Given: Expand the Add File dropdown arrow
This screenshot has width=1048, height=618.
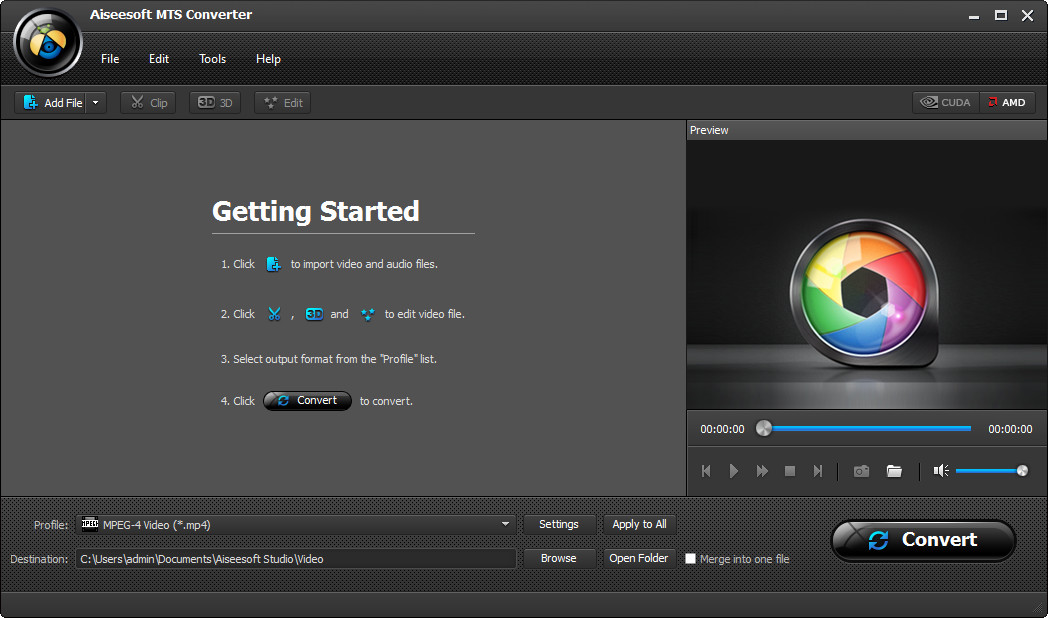Looking at the screenshot, I should click(96, 102).
